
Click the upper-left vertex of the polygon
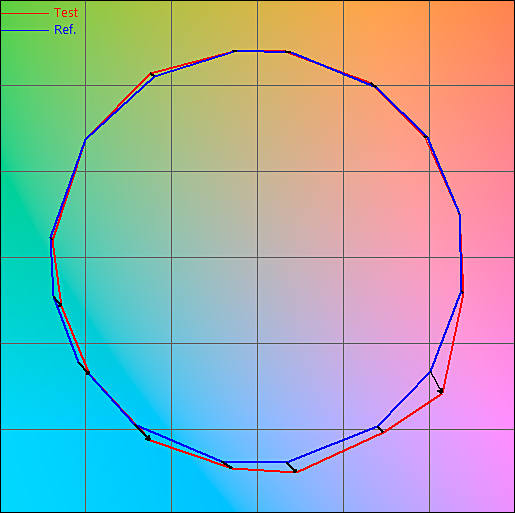click(x=152, y=74)
